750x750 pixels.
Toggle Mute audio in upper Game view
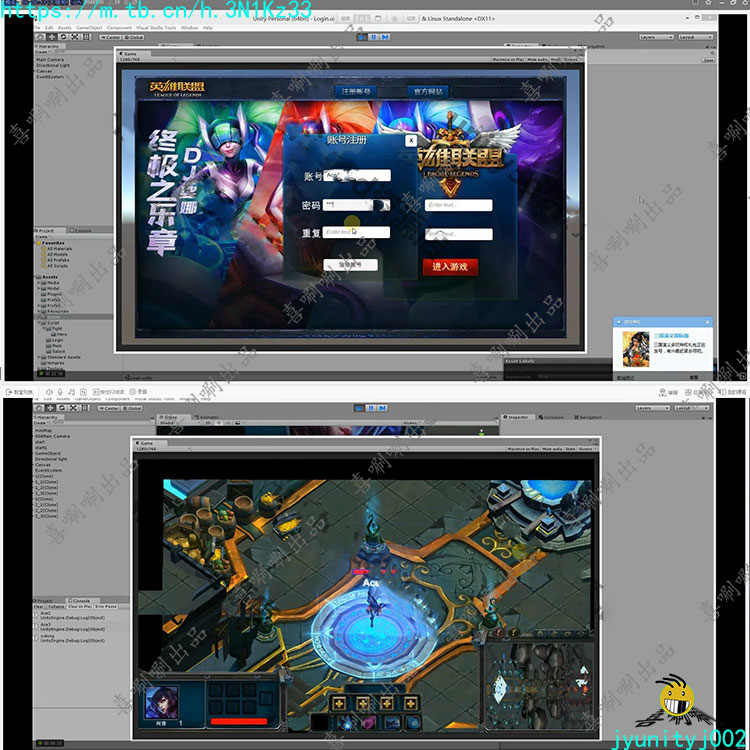pos(538,60)
